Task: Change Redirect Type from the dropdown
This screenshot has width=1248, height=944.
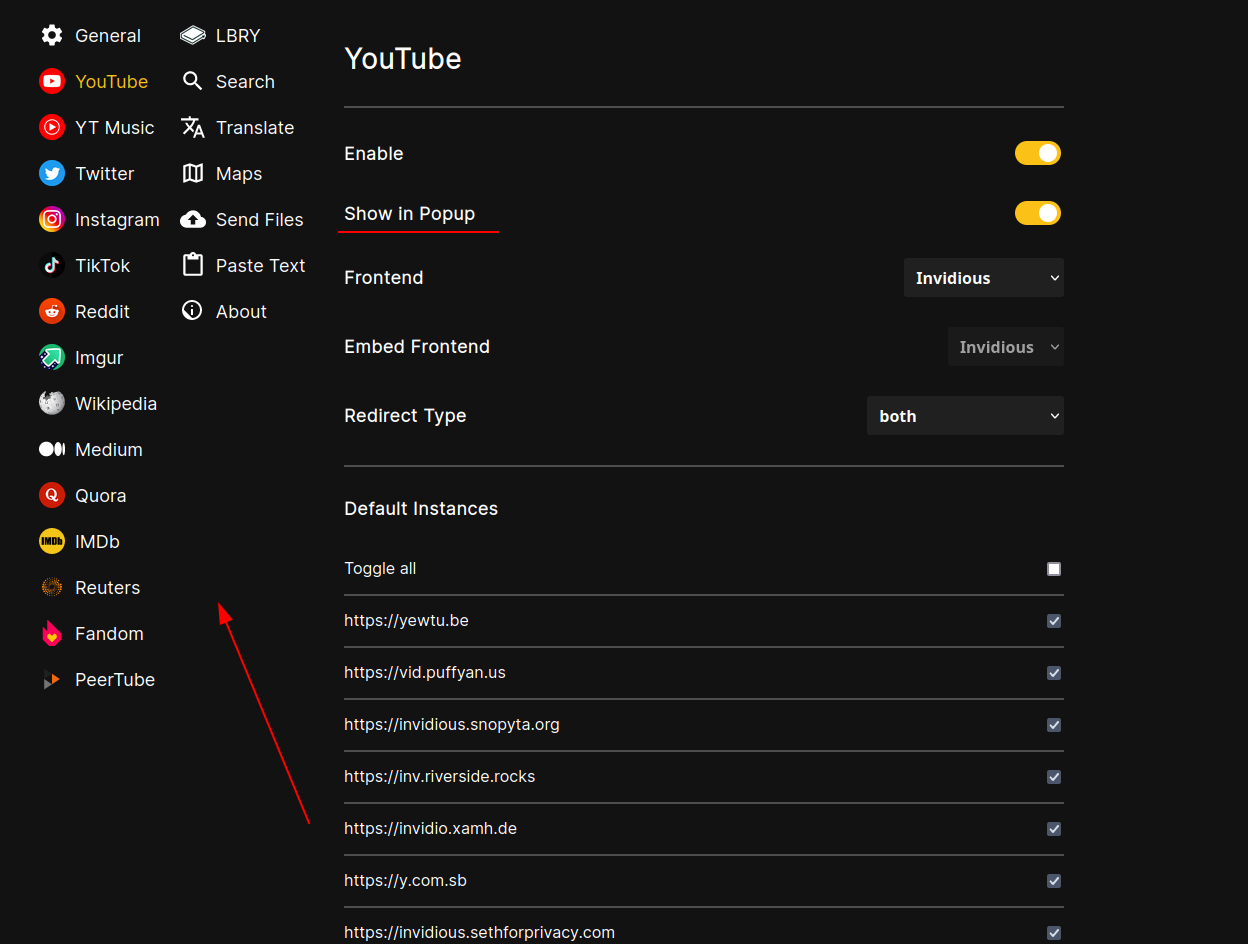Action: point(964,415)
